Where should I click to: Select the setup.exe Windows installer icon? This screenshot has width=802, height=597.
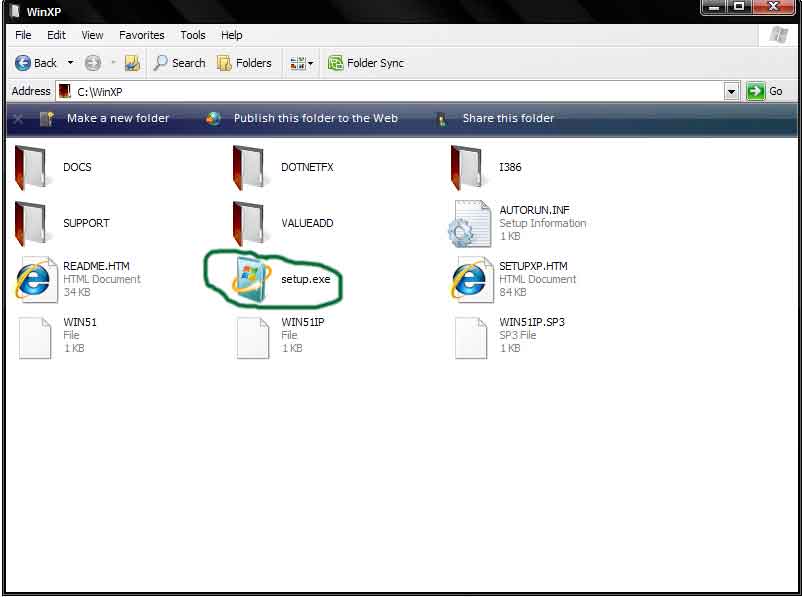[x=252, y=280]
